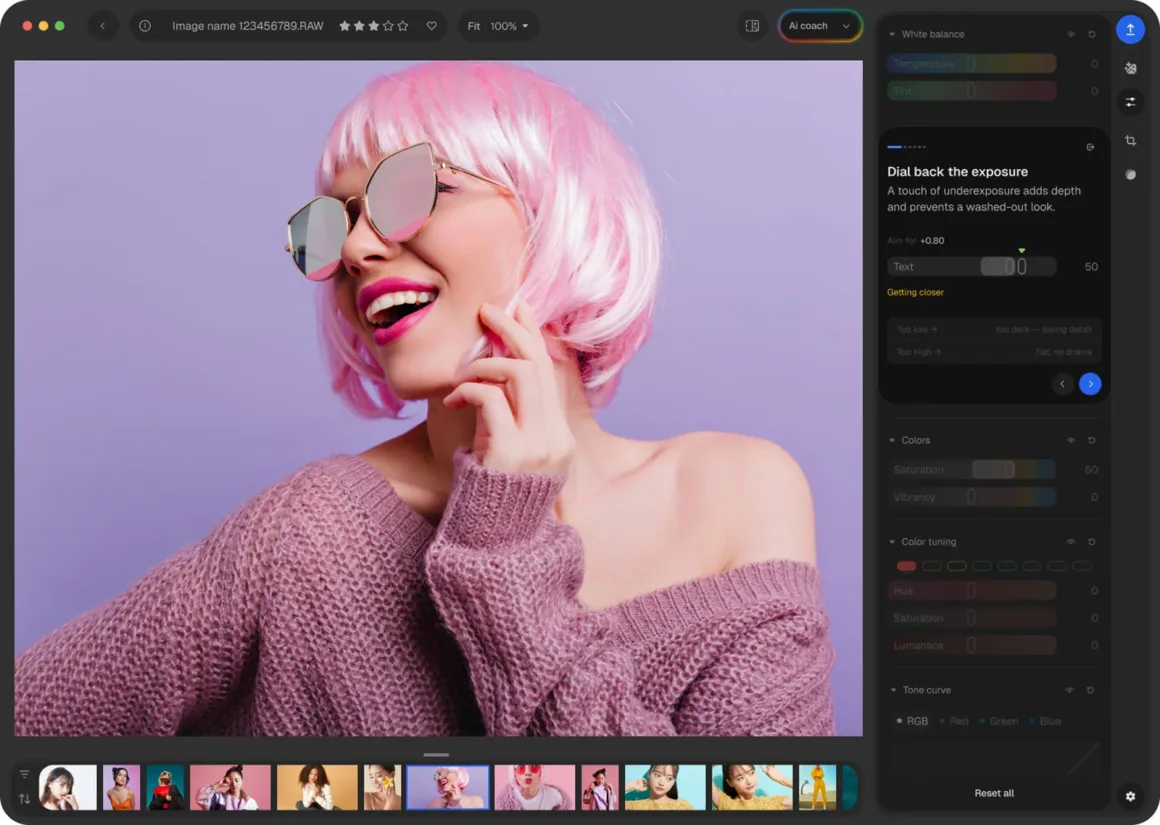This screenshot has width=1160, height=825.
Task: Click the Dial back the exposure heading
Action: point(957,172)
